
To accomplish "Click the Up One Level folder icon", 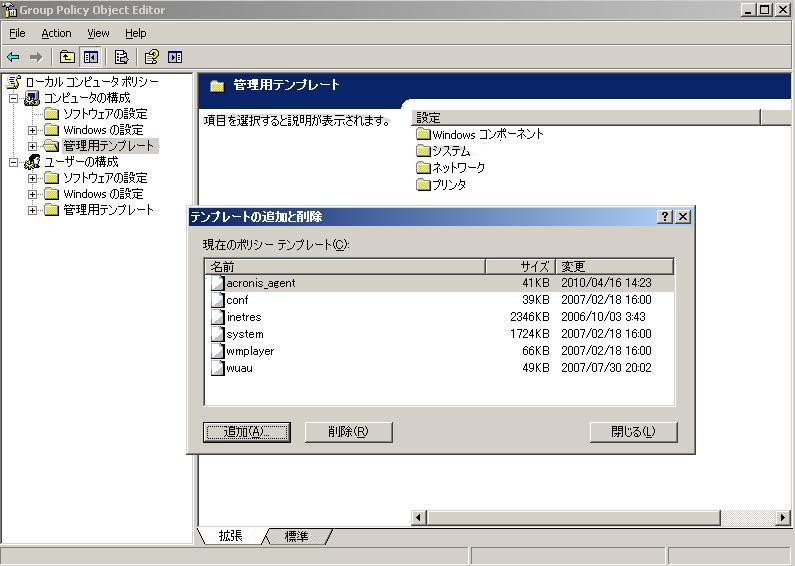I will (67, 57).
